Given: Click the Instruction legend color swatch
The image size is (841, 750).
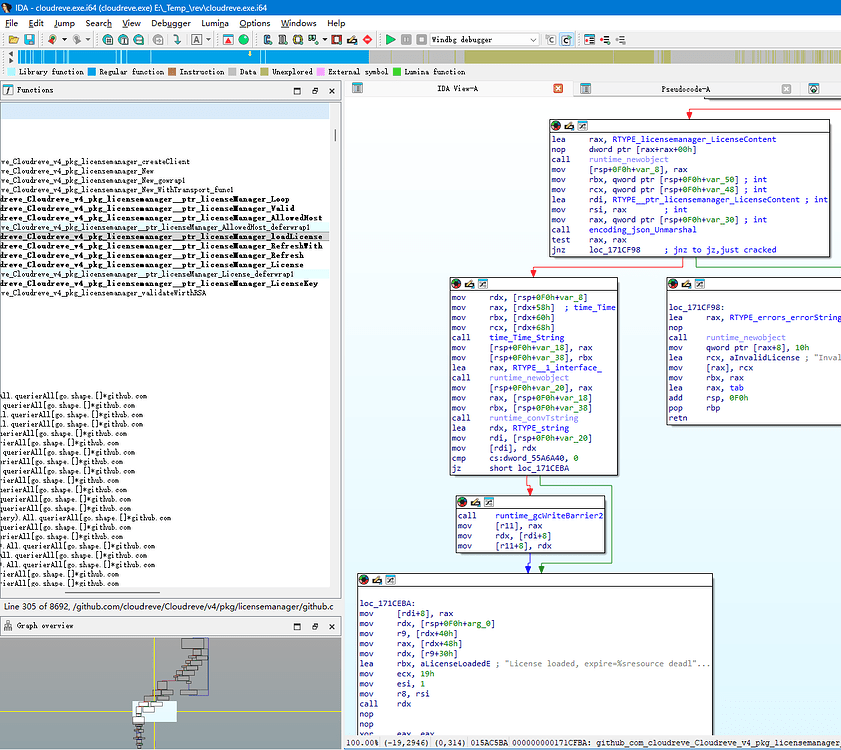Looking at the screenshot, I should (x=172, y=72).
